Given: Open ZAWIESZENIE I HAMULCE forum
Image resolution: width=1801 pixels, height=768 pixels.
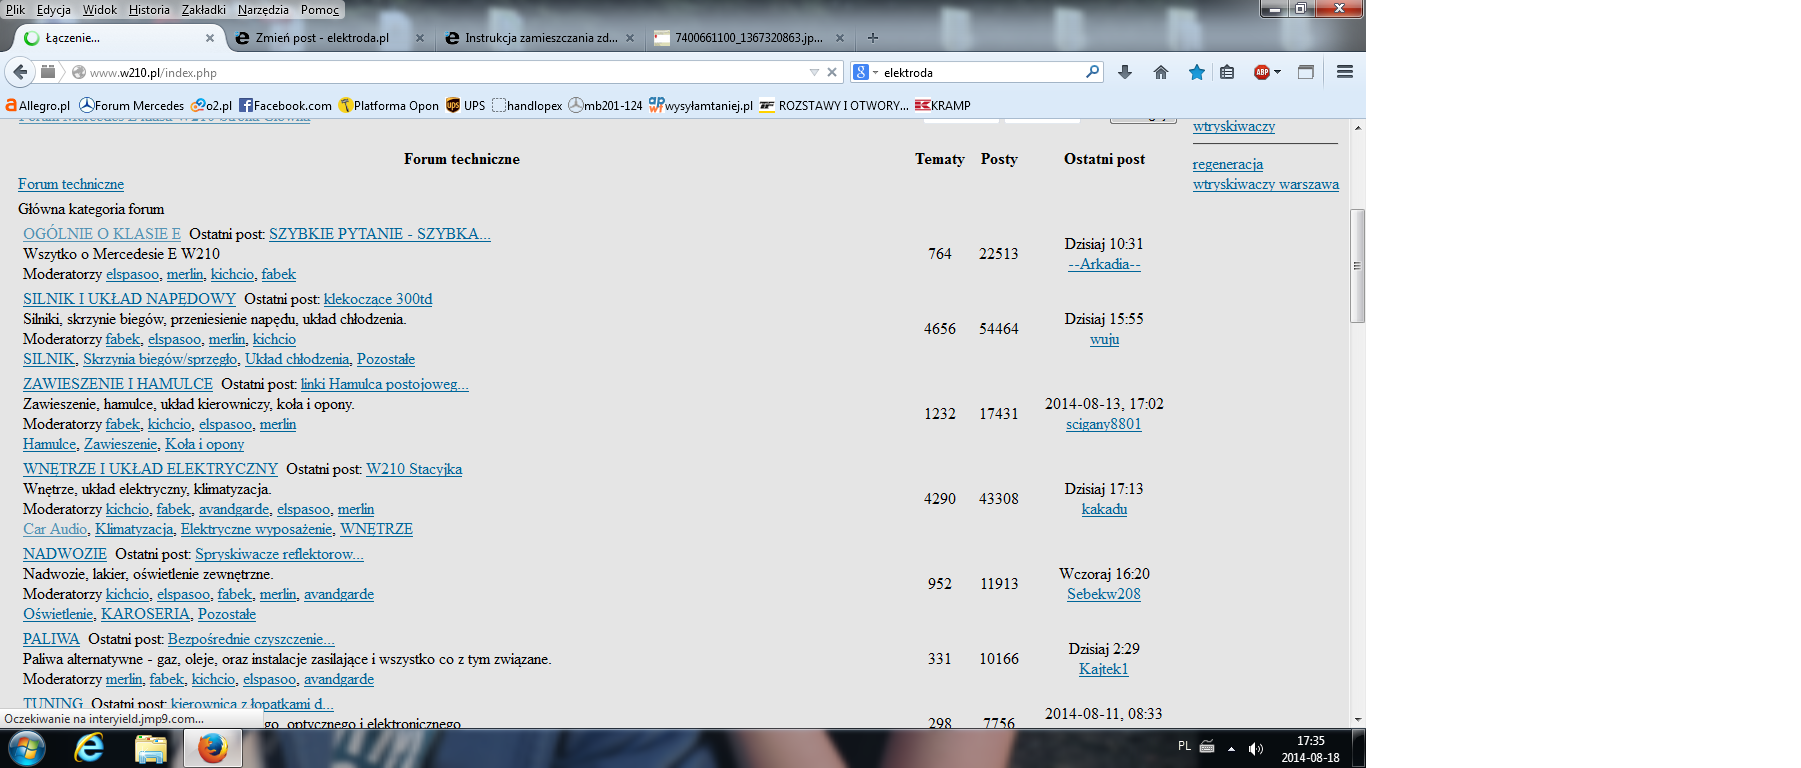Looking at the screenshot, I should (118, 384).
